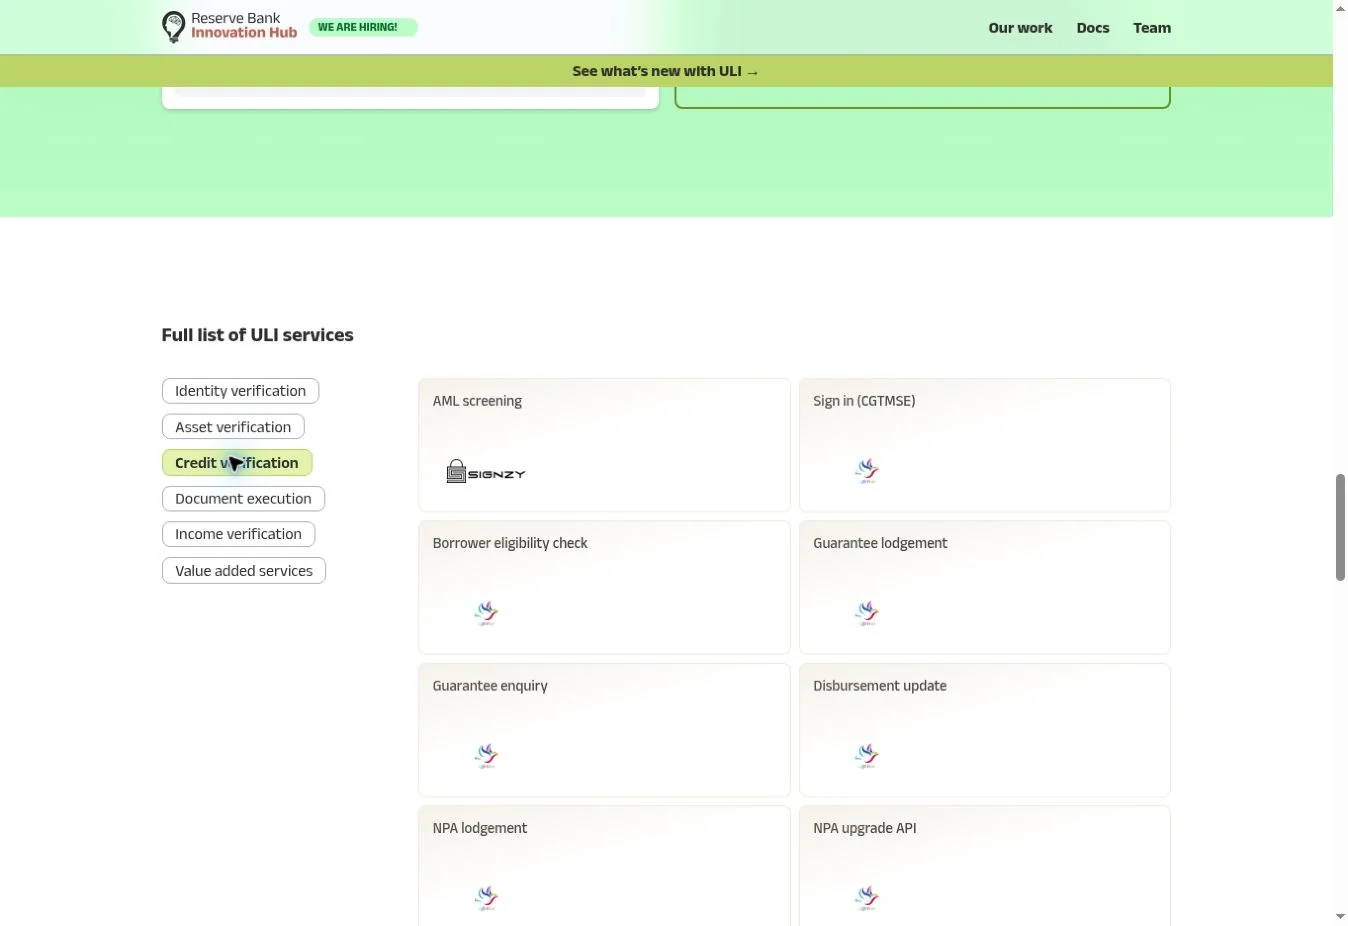Click the provider logo under NPA upgrade API

(867, 898)
